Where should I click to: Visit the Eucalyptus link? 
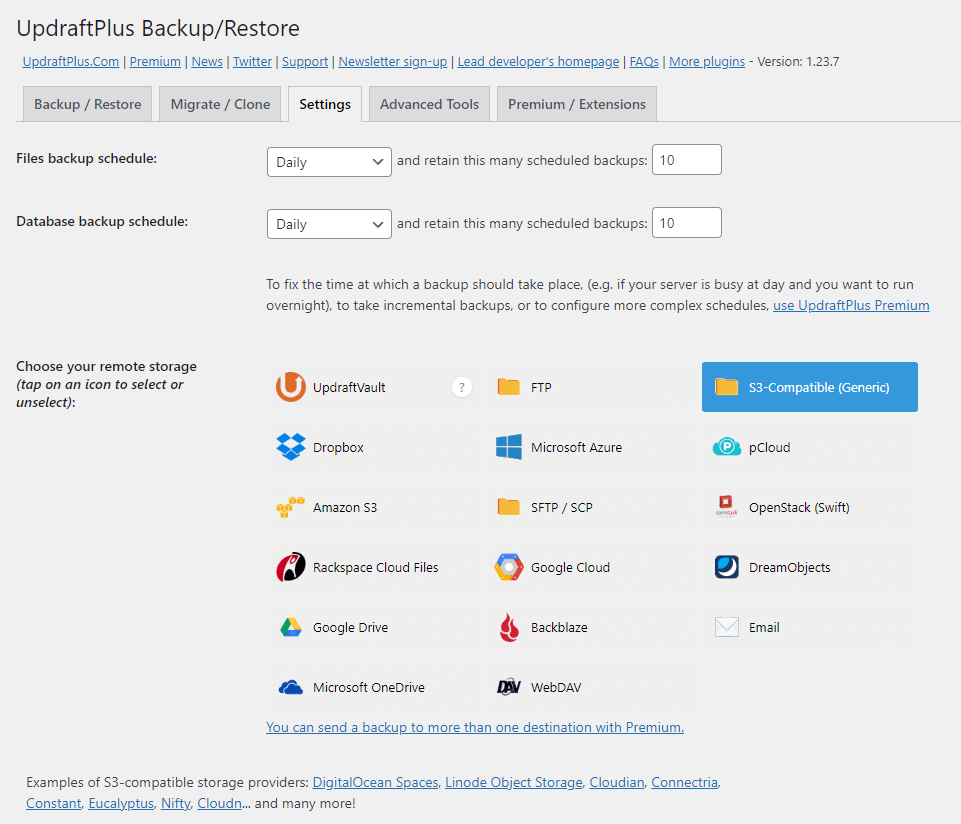click(x=121, y=803)
